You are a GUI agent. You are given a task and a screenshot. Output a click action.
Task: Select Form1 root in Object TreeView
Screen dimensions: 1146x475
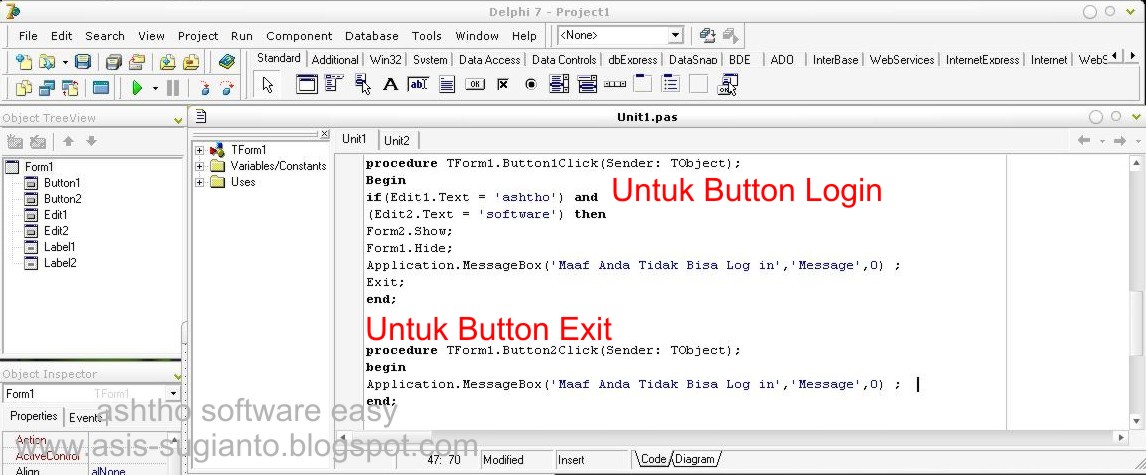pyautogui.click(x=39, y=167)
